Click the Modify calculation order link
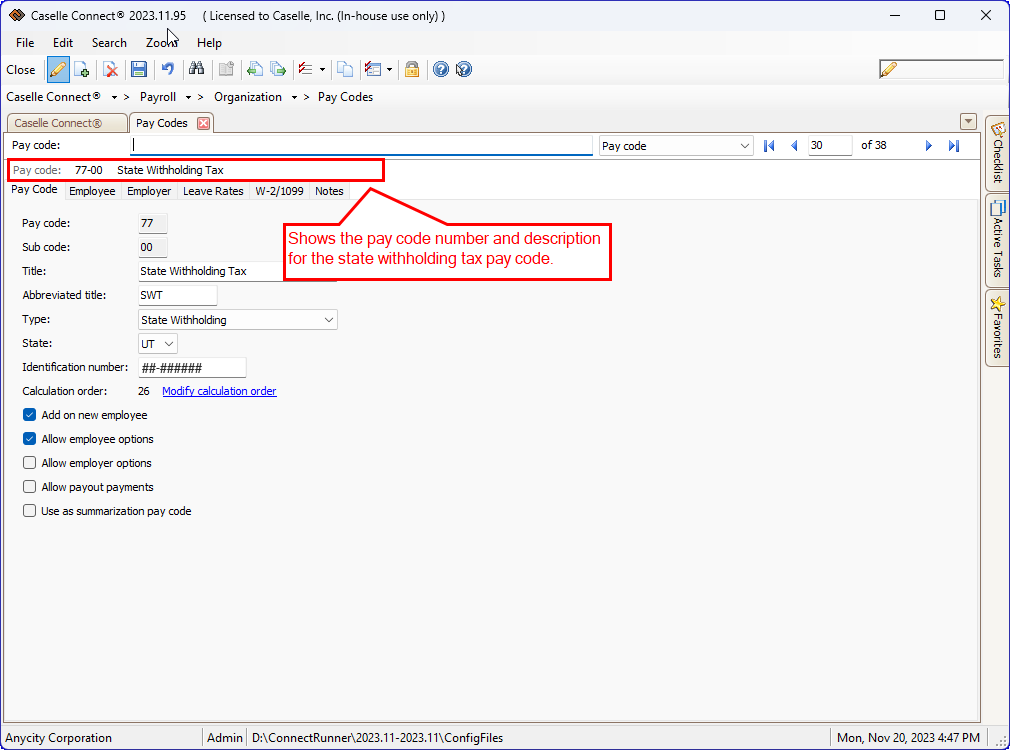 tap(218, 391)
